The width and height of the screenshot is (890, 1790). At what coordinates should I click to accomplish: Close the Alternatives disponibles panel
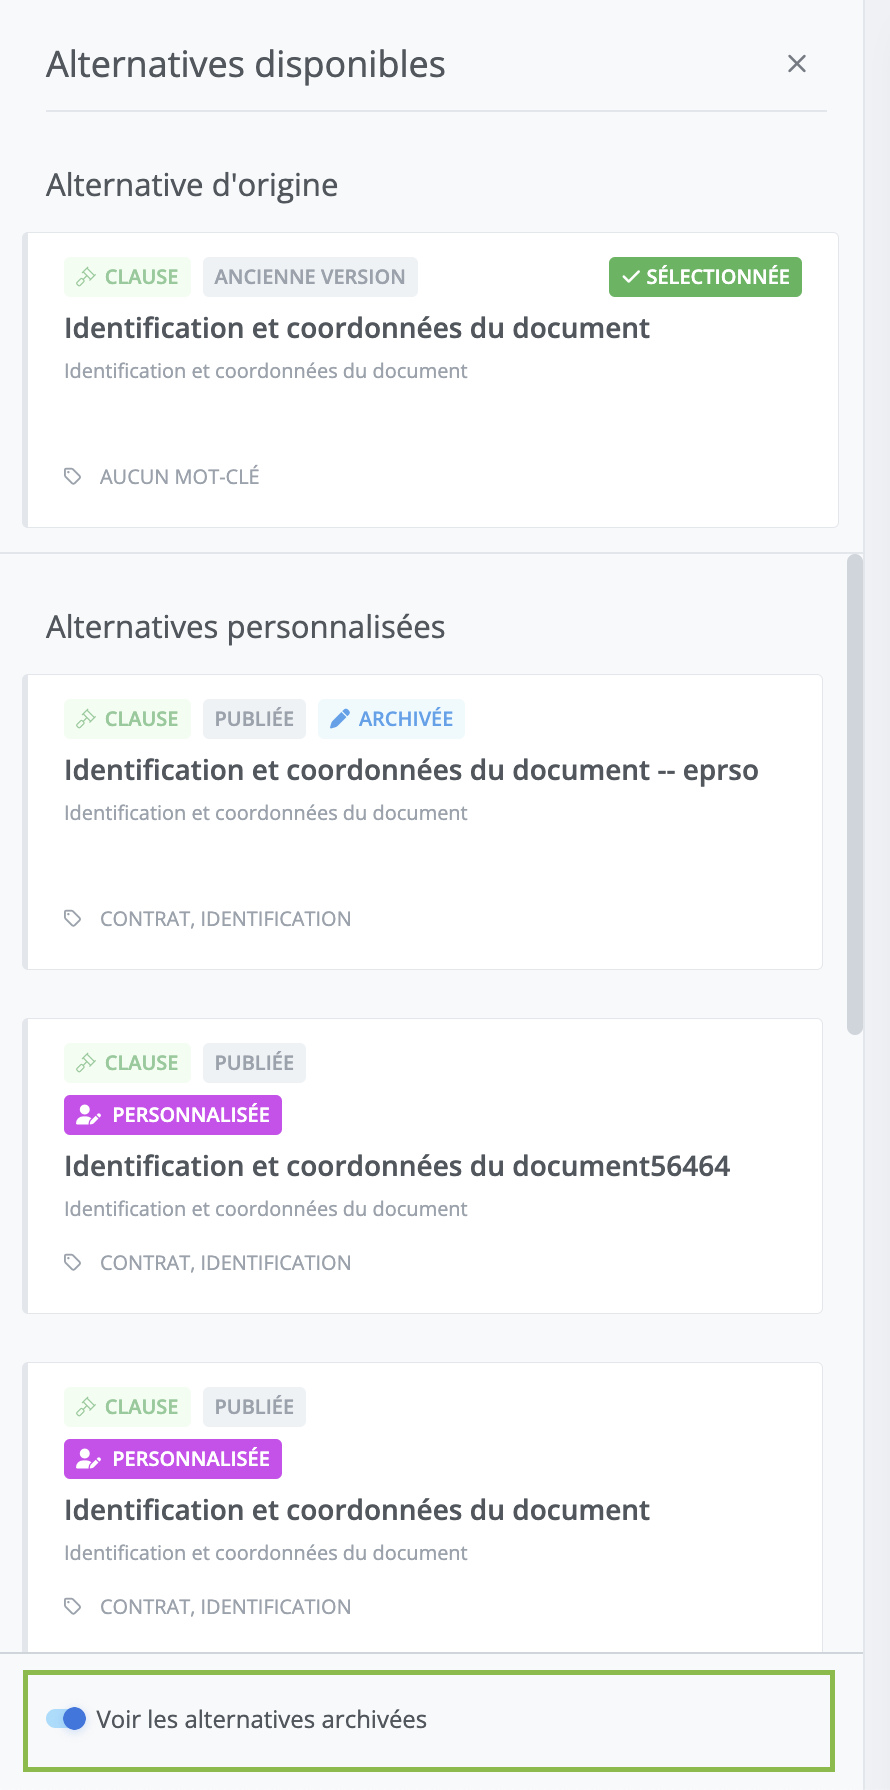click(797, 64)
